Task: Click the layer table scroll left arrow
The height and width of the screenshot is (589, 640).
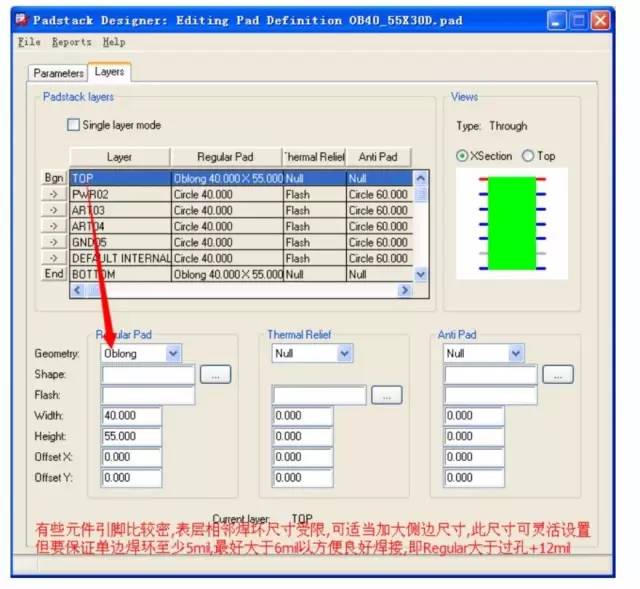Action: [x=77, y=290]
